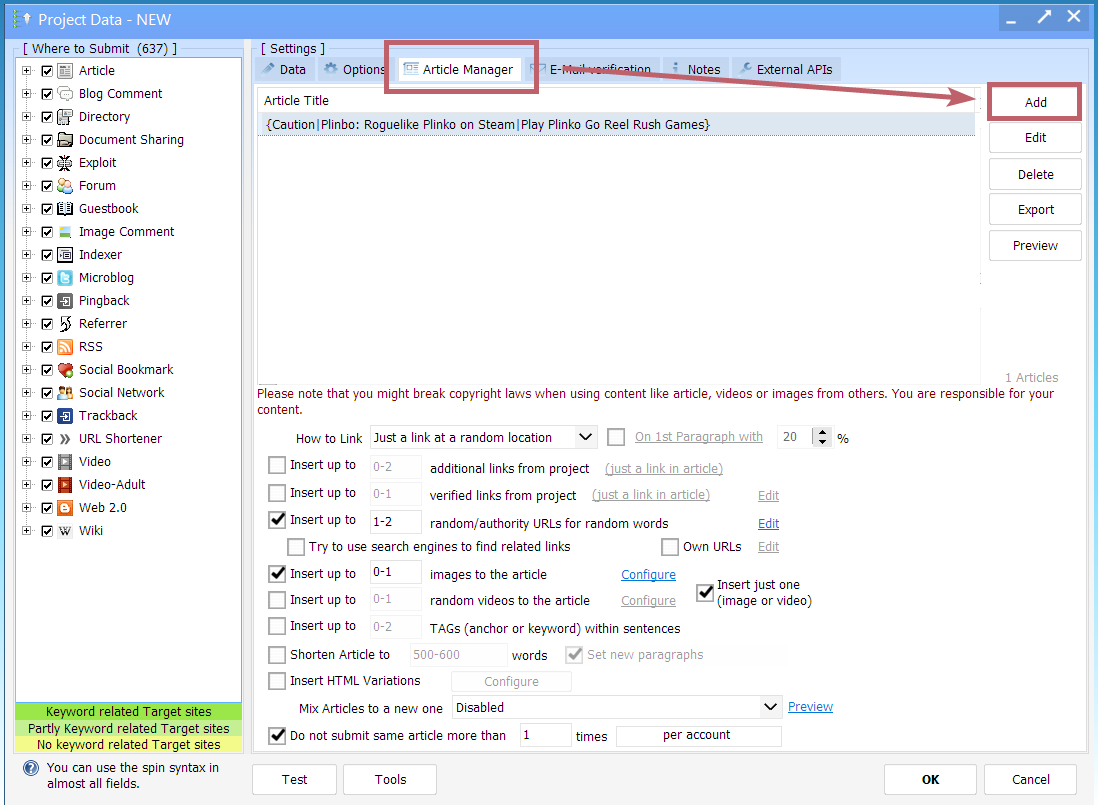Click the Guestbook open book icon
The height and width of the screenshot is (809, 1098).
[x=65, y=209]
